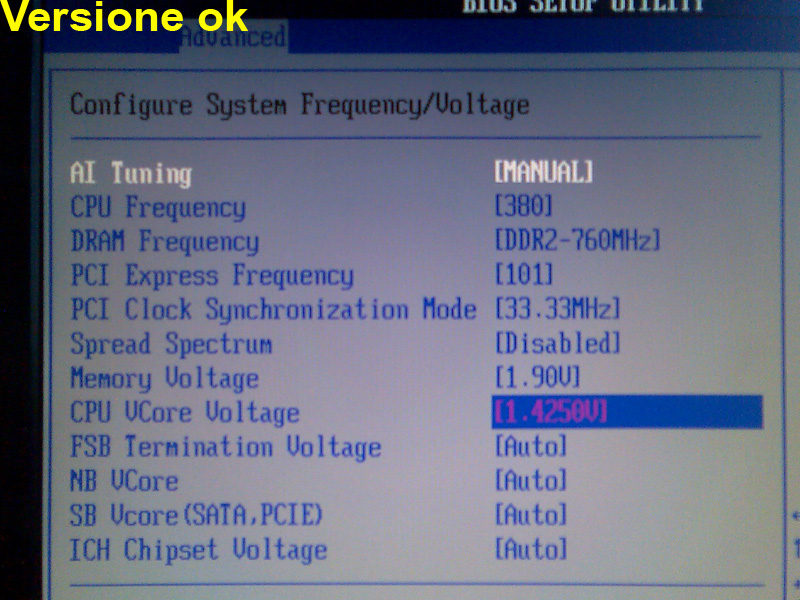Select the DRAM Frequency label
Screen dimensions: 800x600
[165, 241]
